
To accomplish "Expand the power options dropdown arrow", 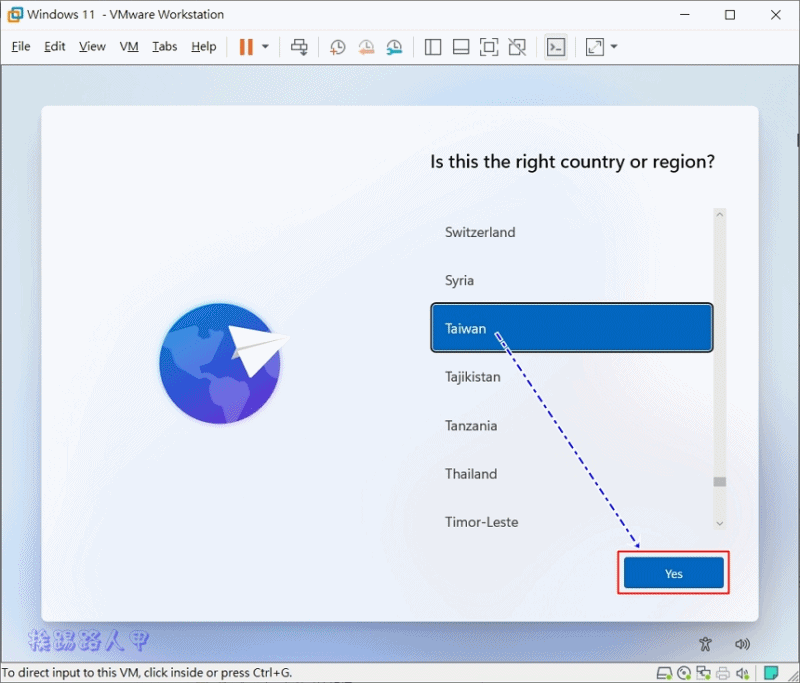I will [265, 47].
